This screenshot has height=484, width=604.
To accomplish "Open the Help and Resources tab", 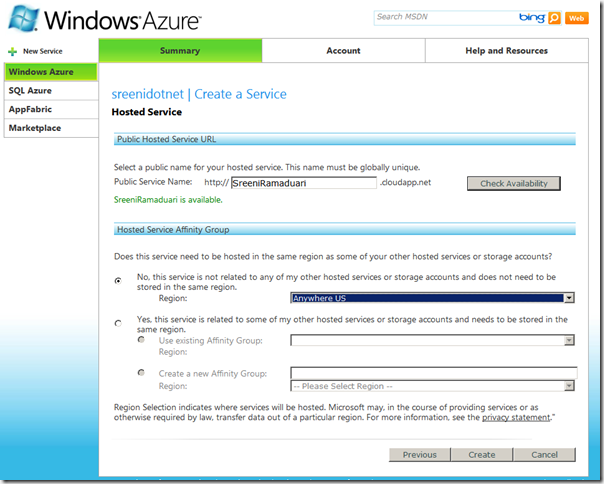I will [x=507, y=50].
